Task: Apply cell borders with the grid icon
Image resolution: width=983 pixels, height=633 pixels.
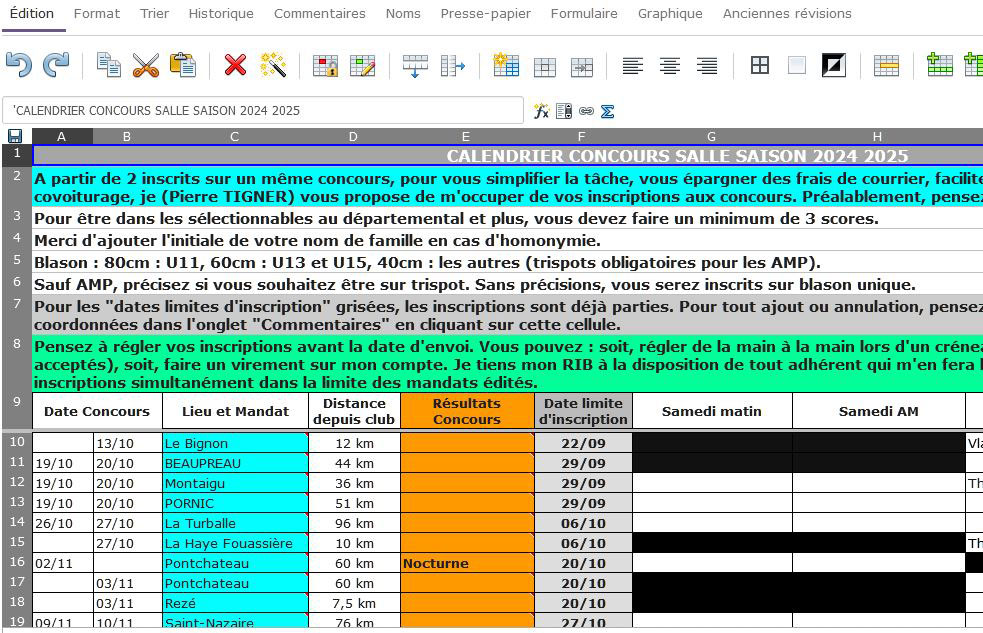Action: [x=760, y=66]
